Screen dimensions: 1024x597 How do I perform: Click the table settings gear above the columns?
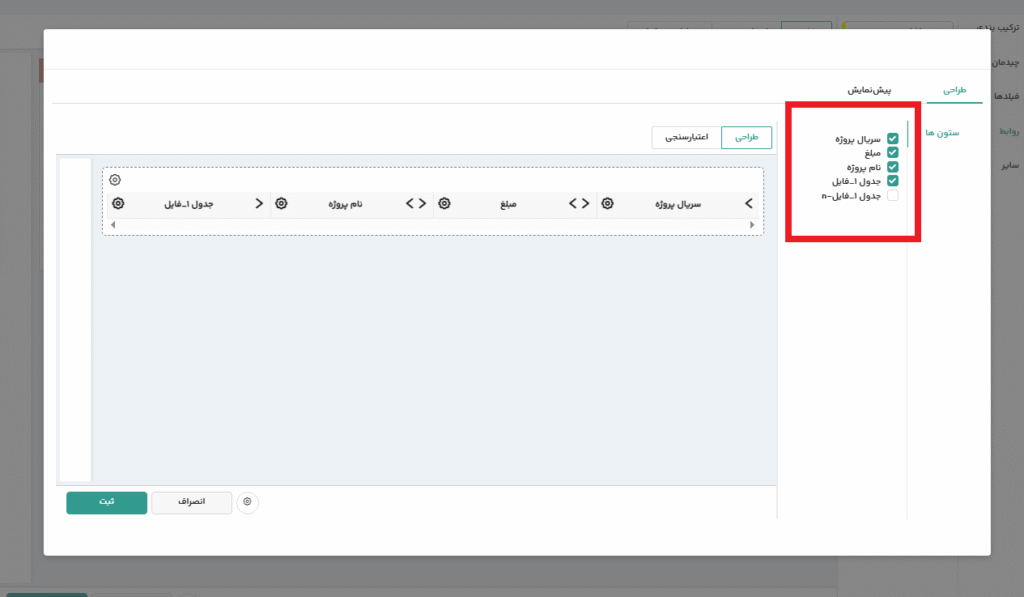(x=115, y=180)
